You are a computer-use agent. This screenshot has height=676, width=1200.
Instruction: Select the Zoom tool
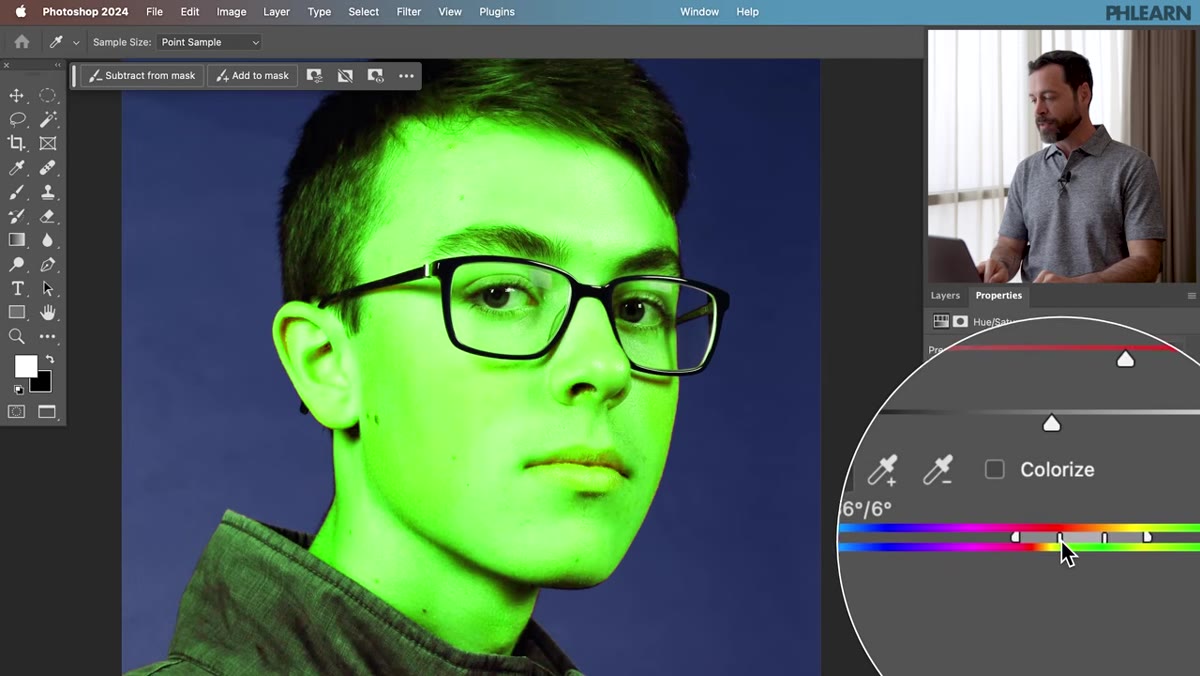coord(17,337)
